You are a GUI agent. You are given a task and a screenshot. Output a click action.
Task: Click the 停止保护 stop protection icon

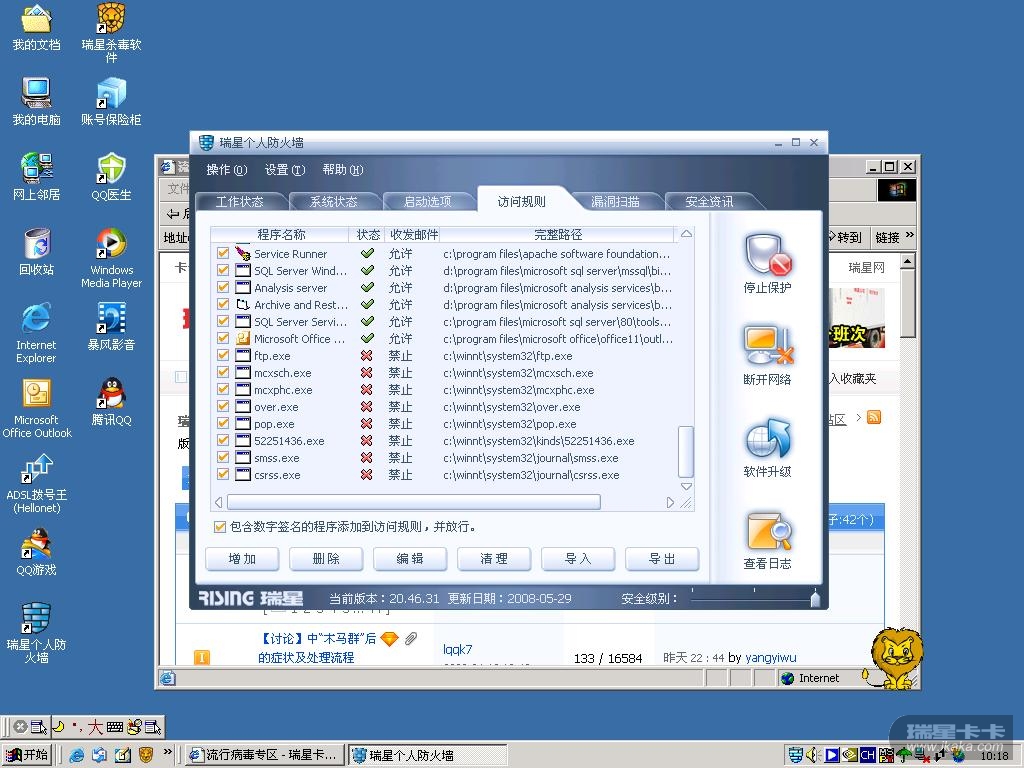(768, 255)
